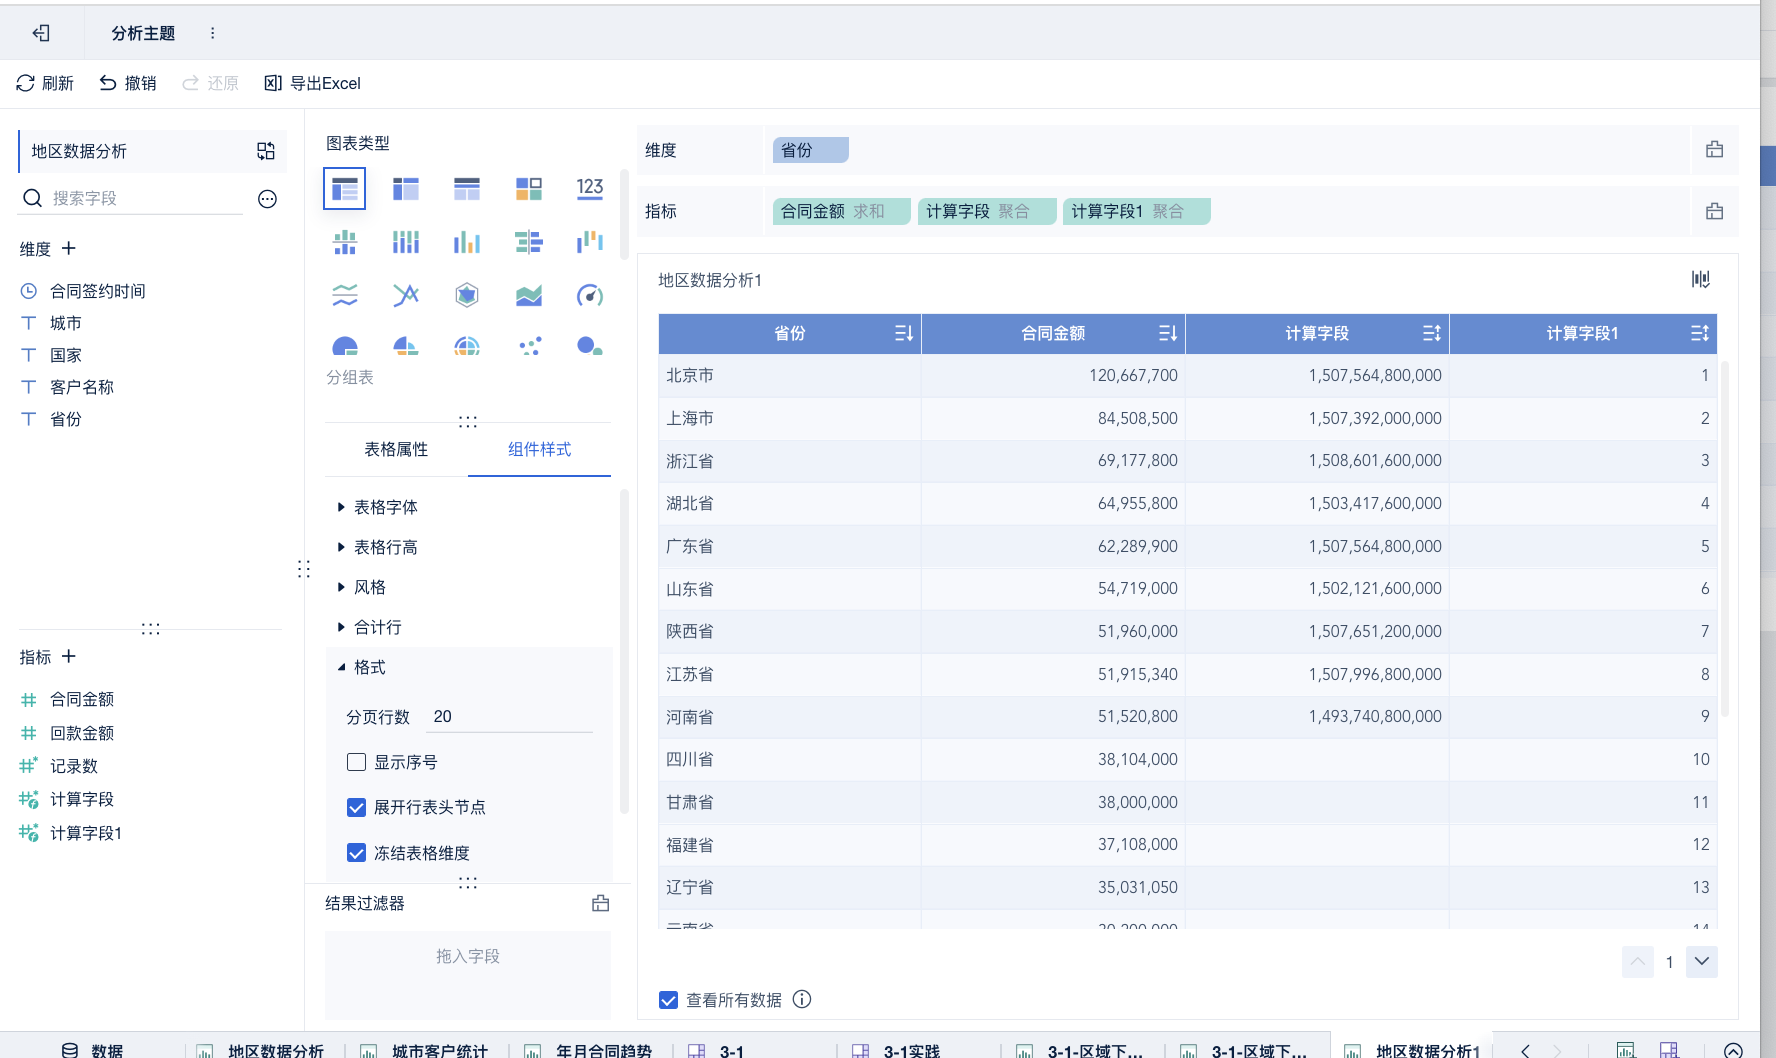Add a new dimension with the 维度 plus
1776x1058 pixels.
point(69,248)
